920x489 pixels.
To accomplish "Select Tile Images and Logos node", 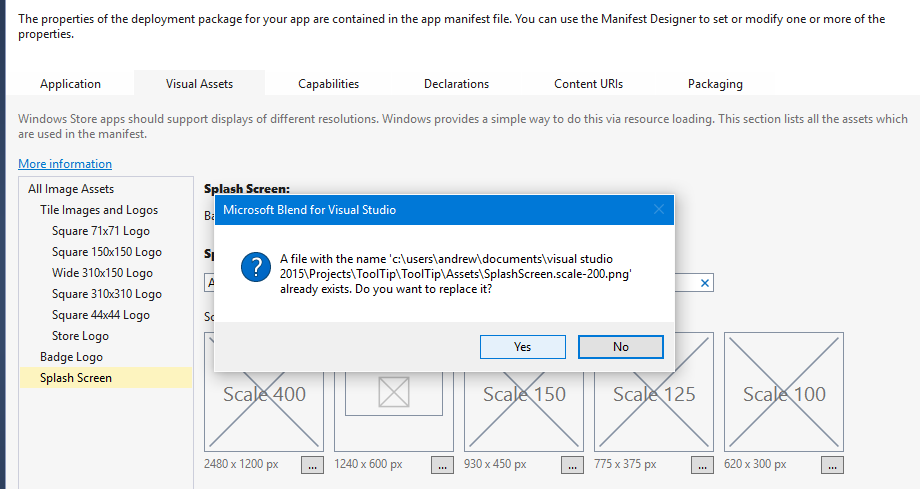I will (x=99, y=210).
